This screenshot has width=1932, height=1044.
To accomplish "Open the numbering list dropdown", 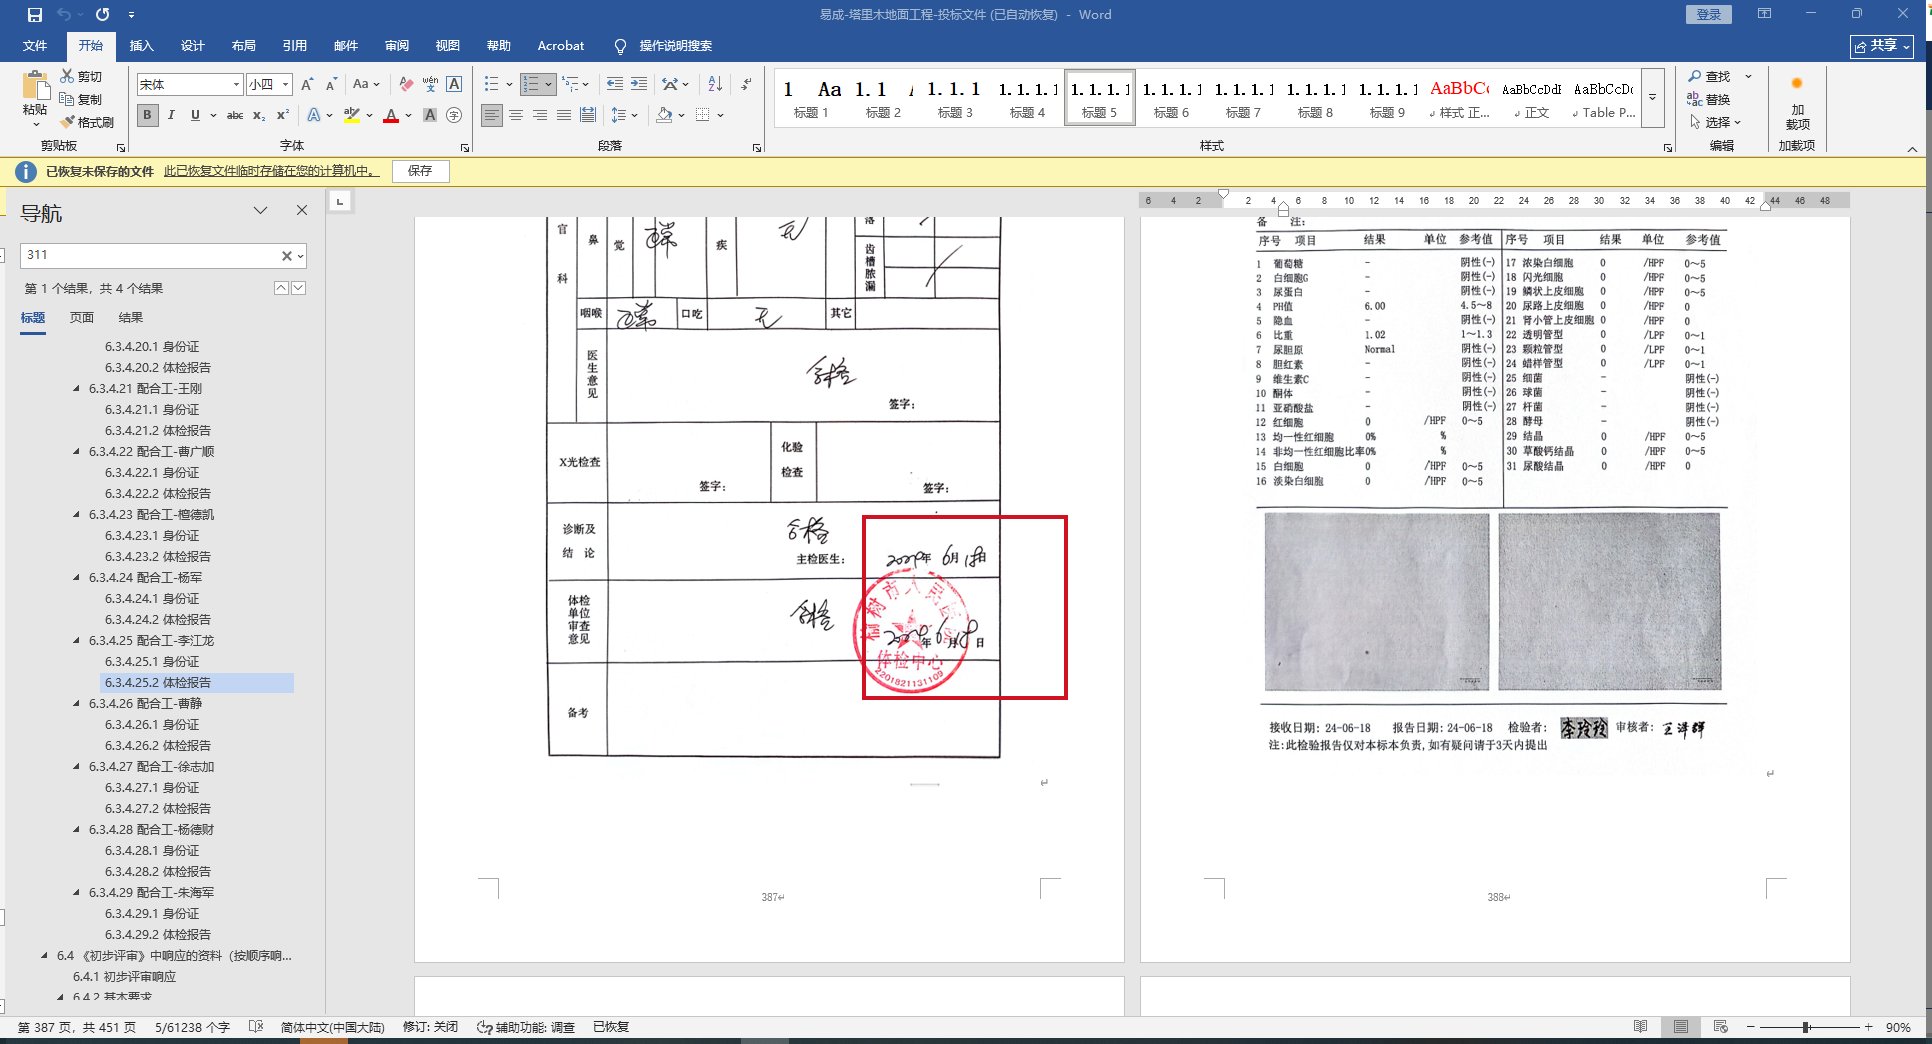I will (549, 85).
